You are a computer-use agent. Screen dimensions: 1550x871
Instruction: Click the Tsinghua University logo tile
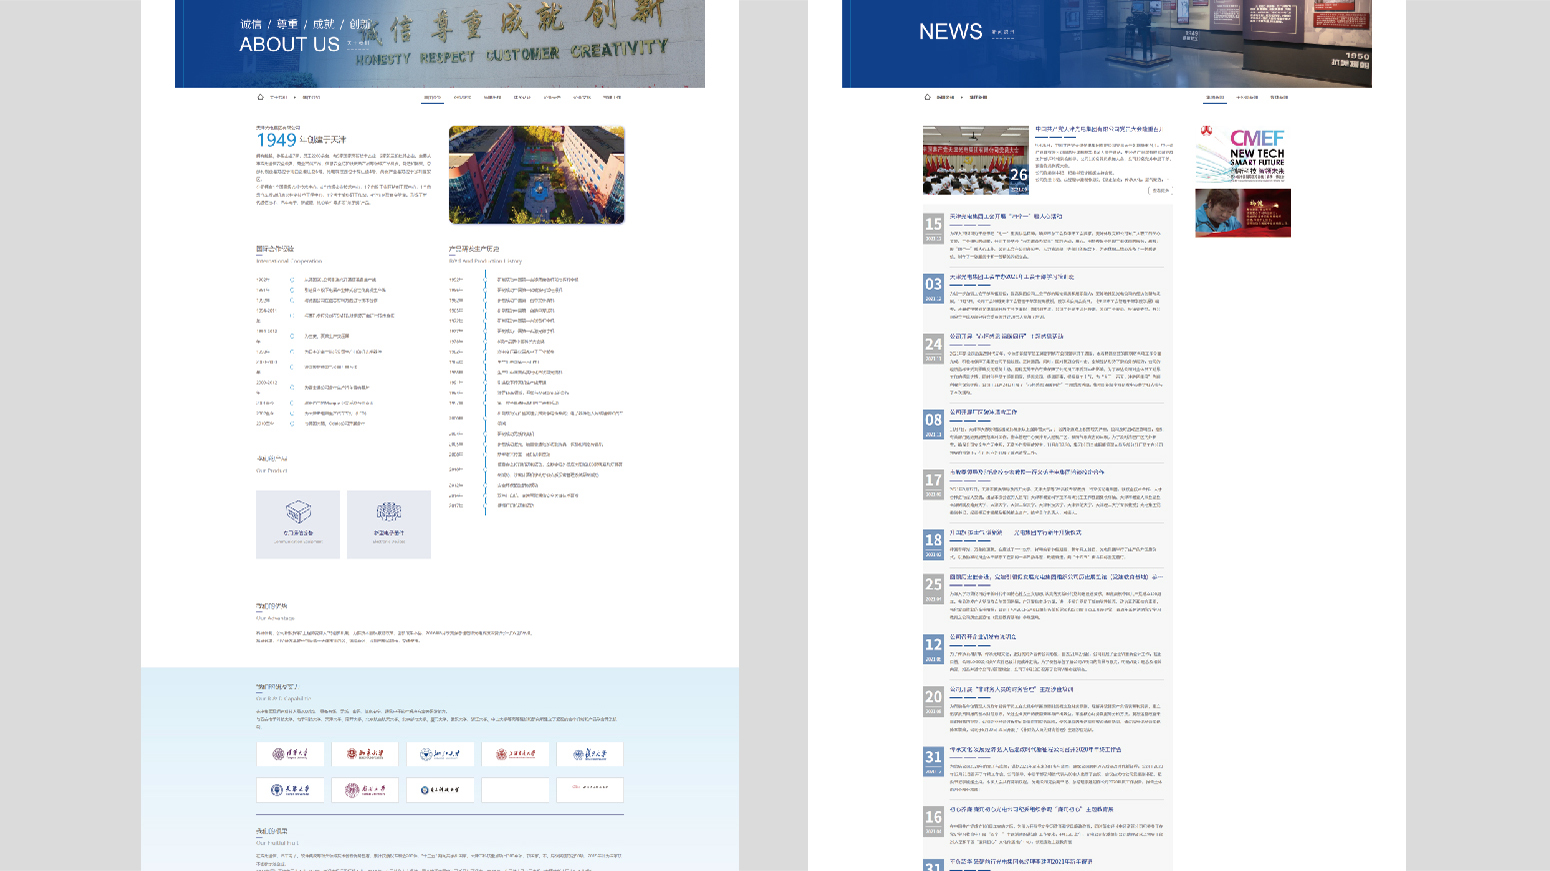point(290,754)
